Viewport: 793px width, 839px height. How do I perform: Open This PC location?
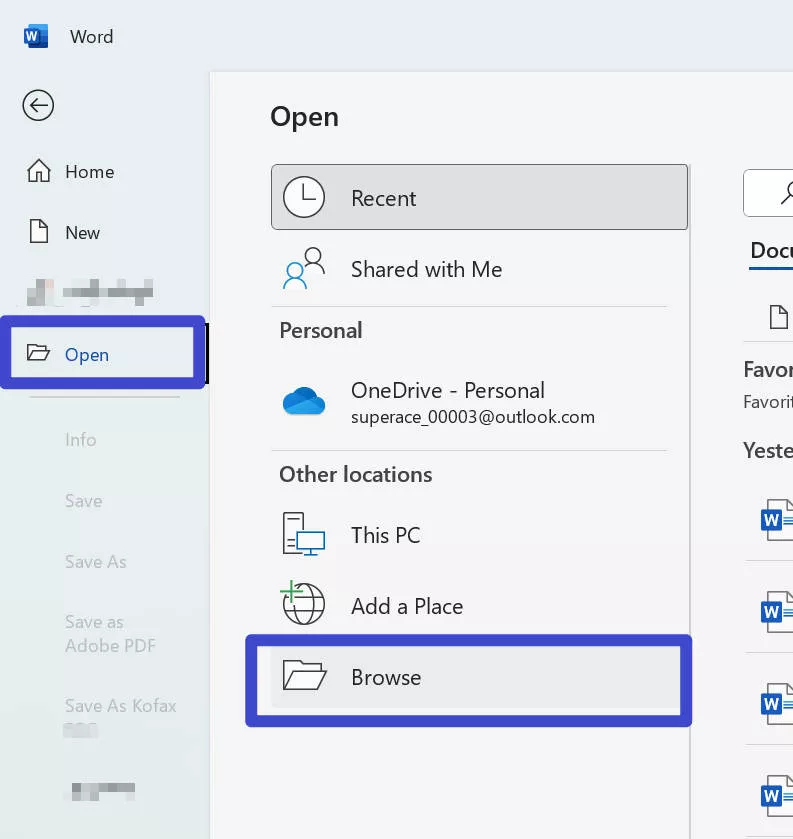479,535
